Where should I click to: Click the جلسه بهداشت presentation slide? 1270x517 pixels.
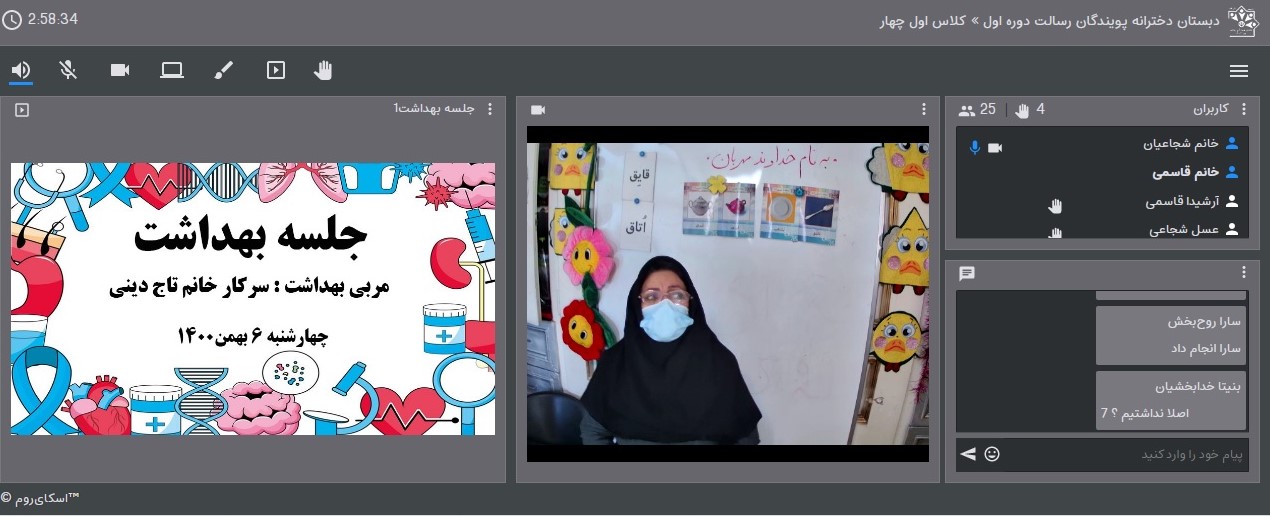pos(253,299)
